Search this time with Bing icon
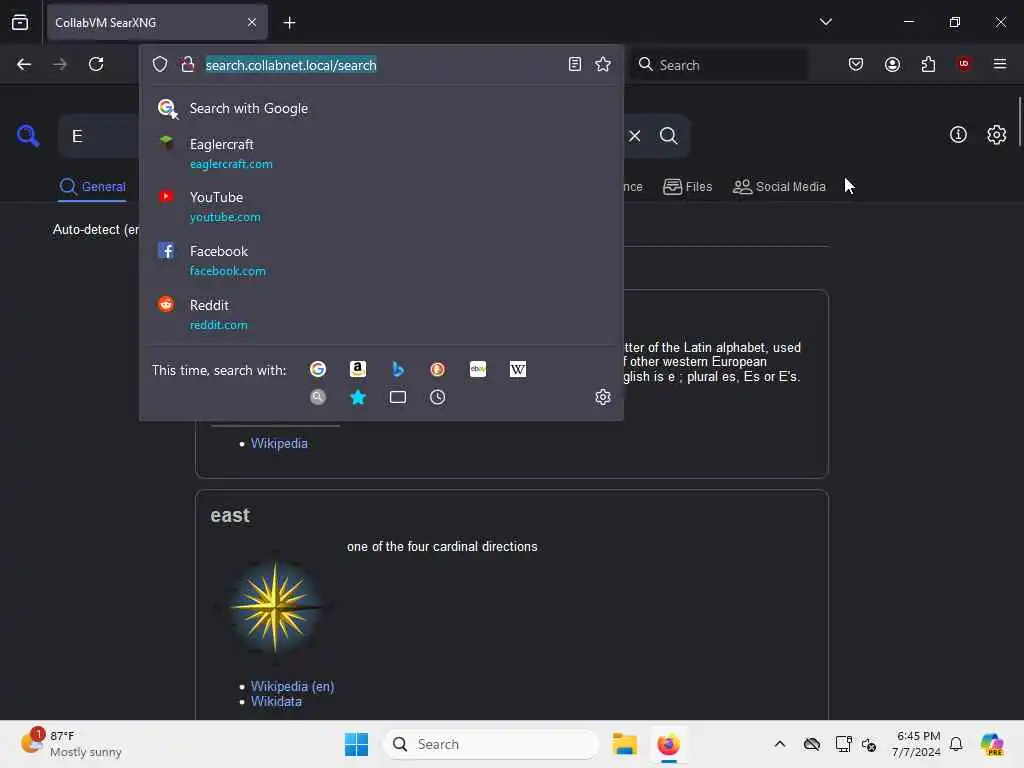The image size is (1024, 768). click(398, 370)
